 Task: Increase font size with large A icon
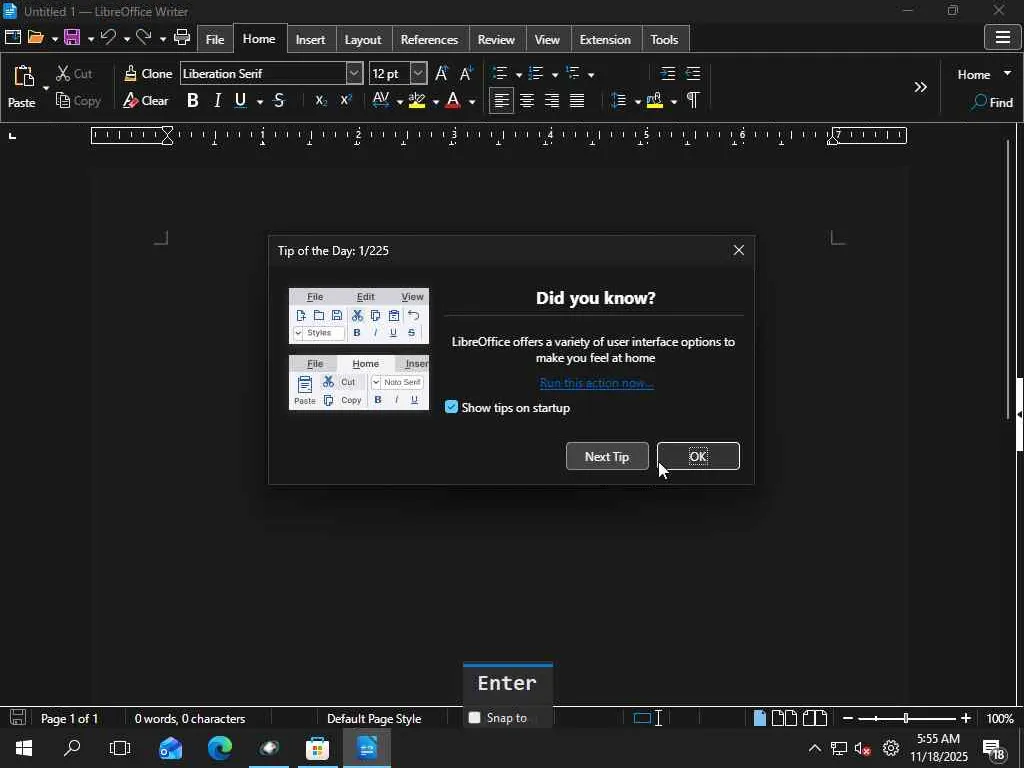coord(441,73)
